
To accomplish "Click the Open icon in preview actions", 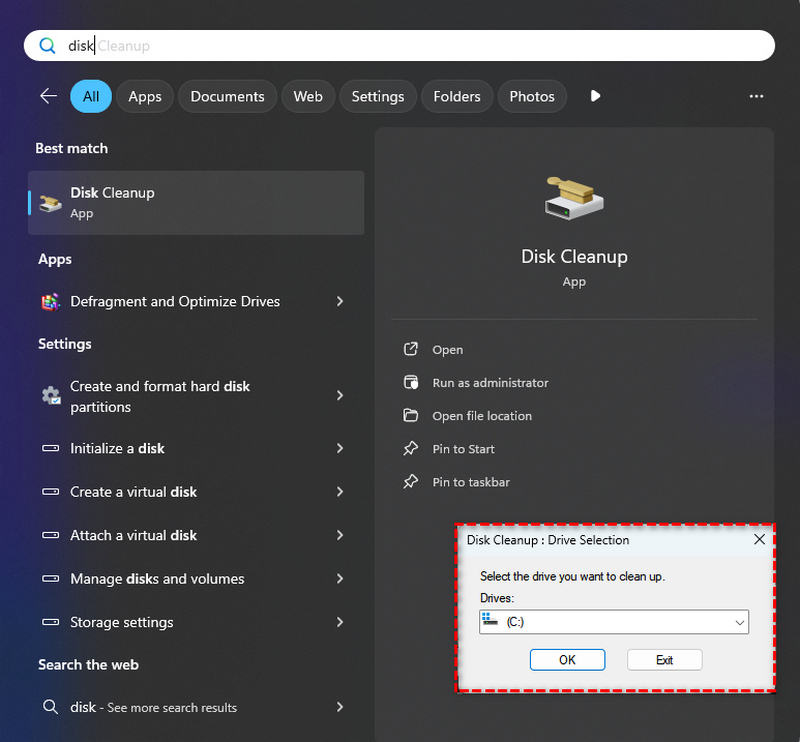I will click(411, 349).
